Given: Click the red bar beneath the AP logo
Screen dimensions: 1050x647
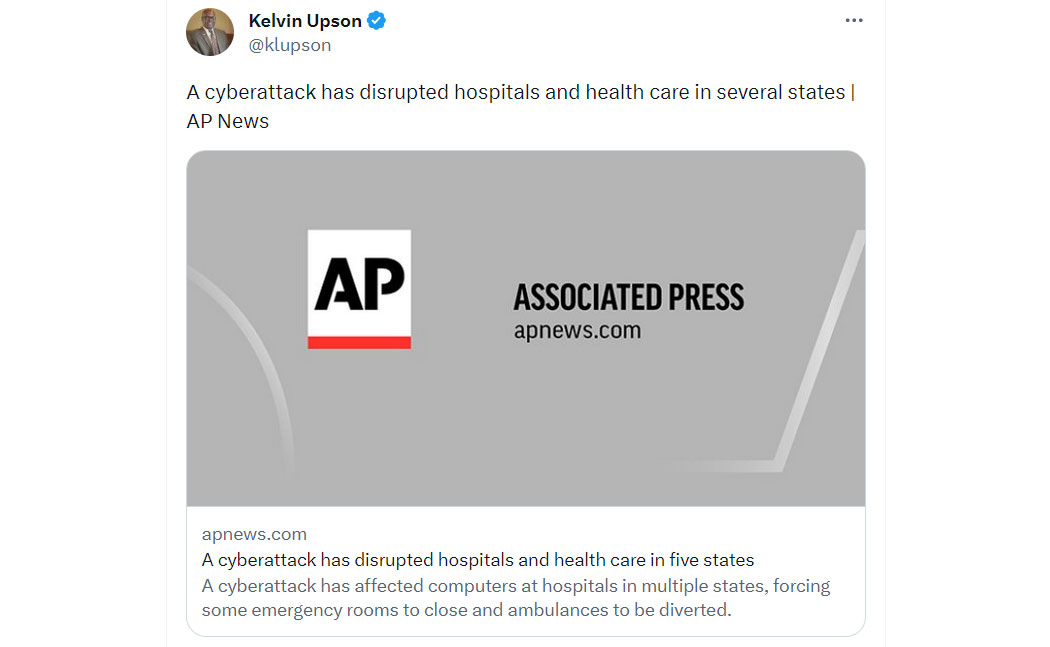Looking at the screenshot, I should (x=359, y=342).
